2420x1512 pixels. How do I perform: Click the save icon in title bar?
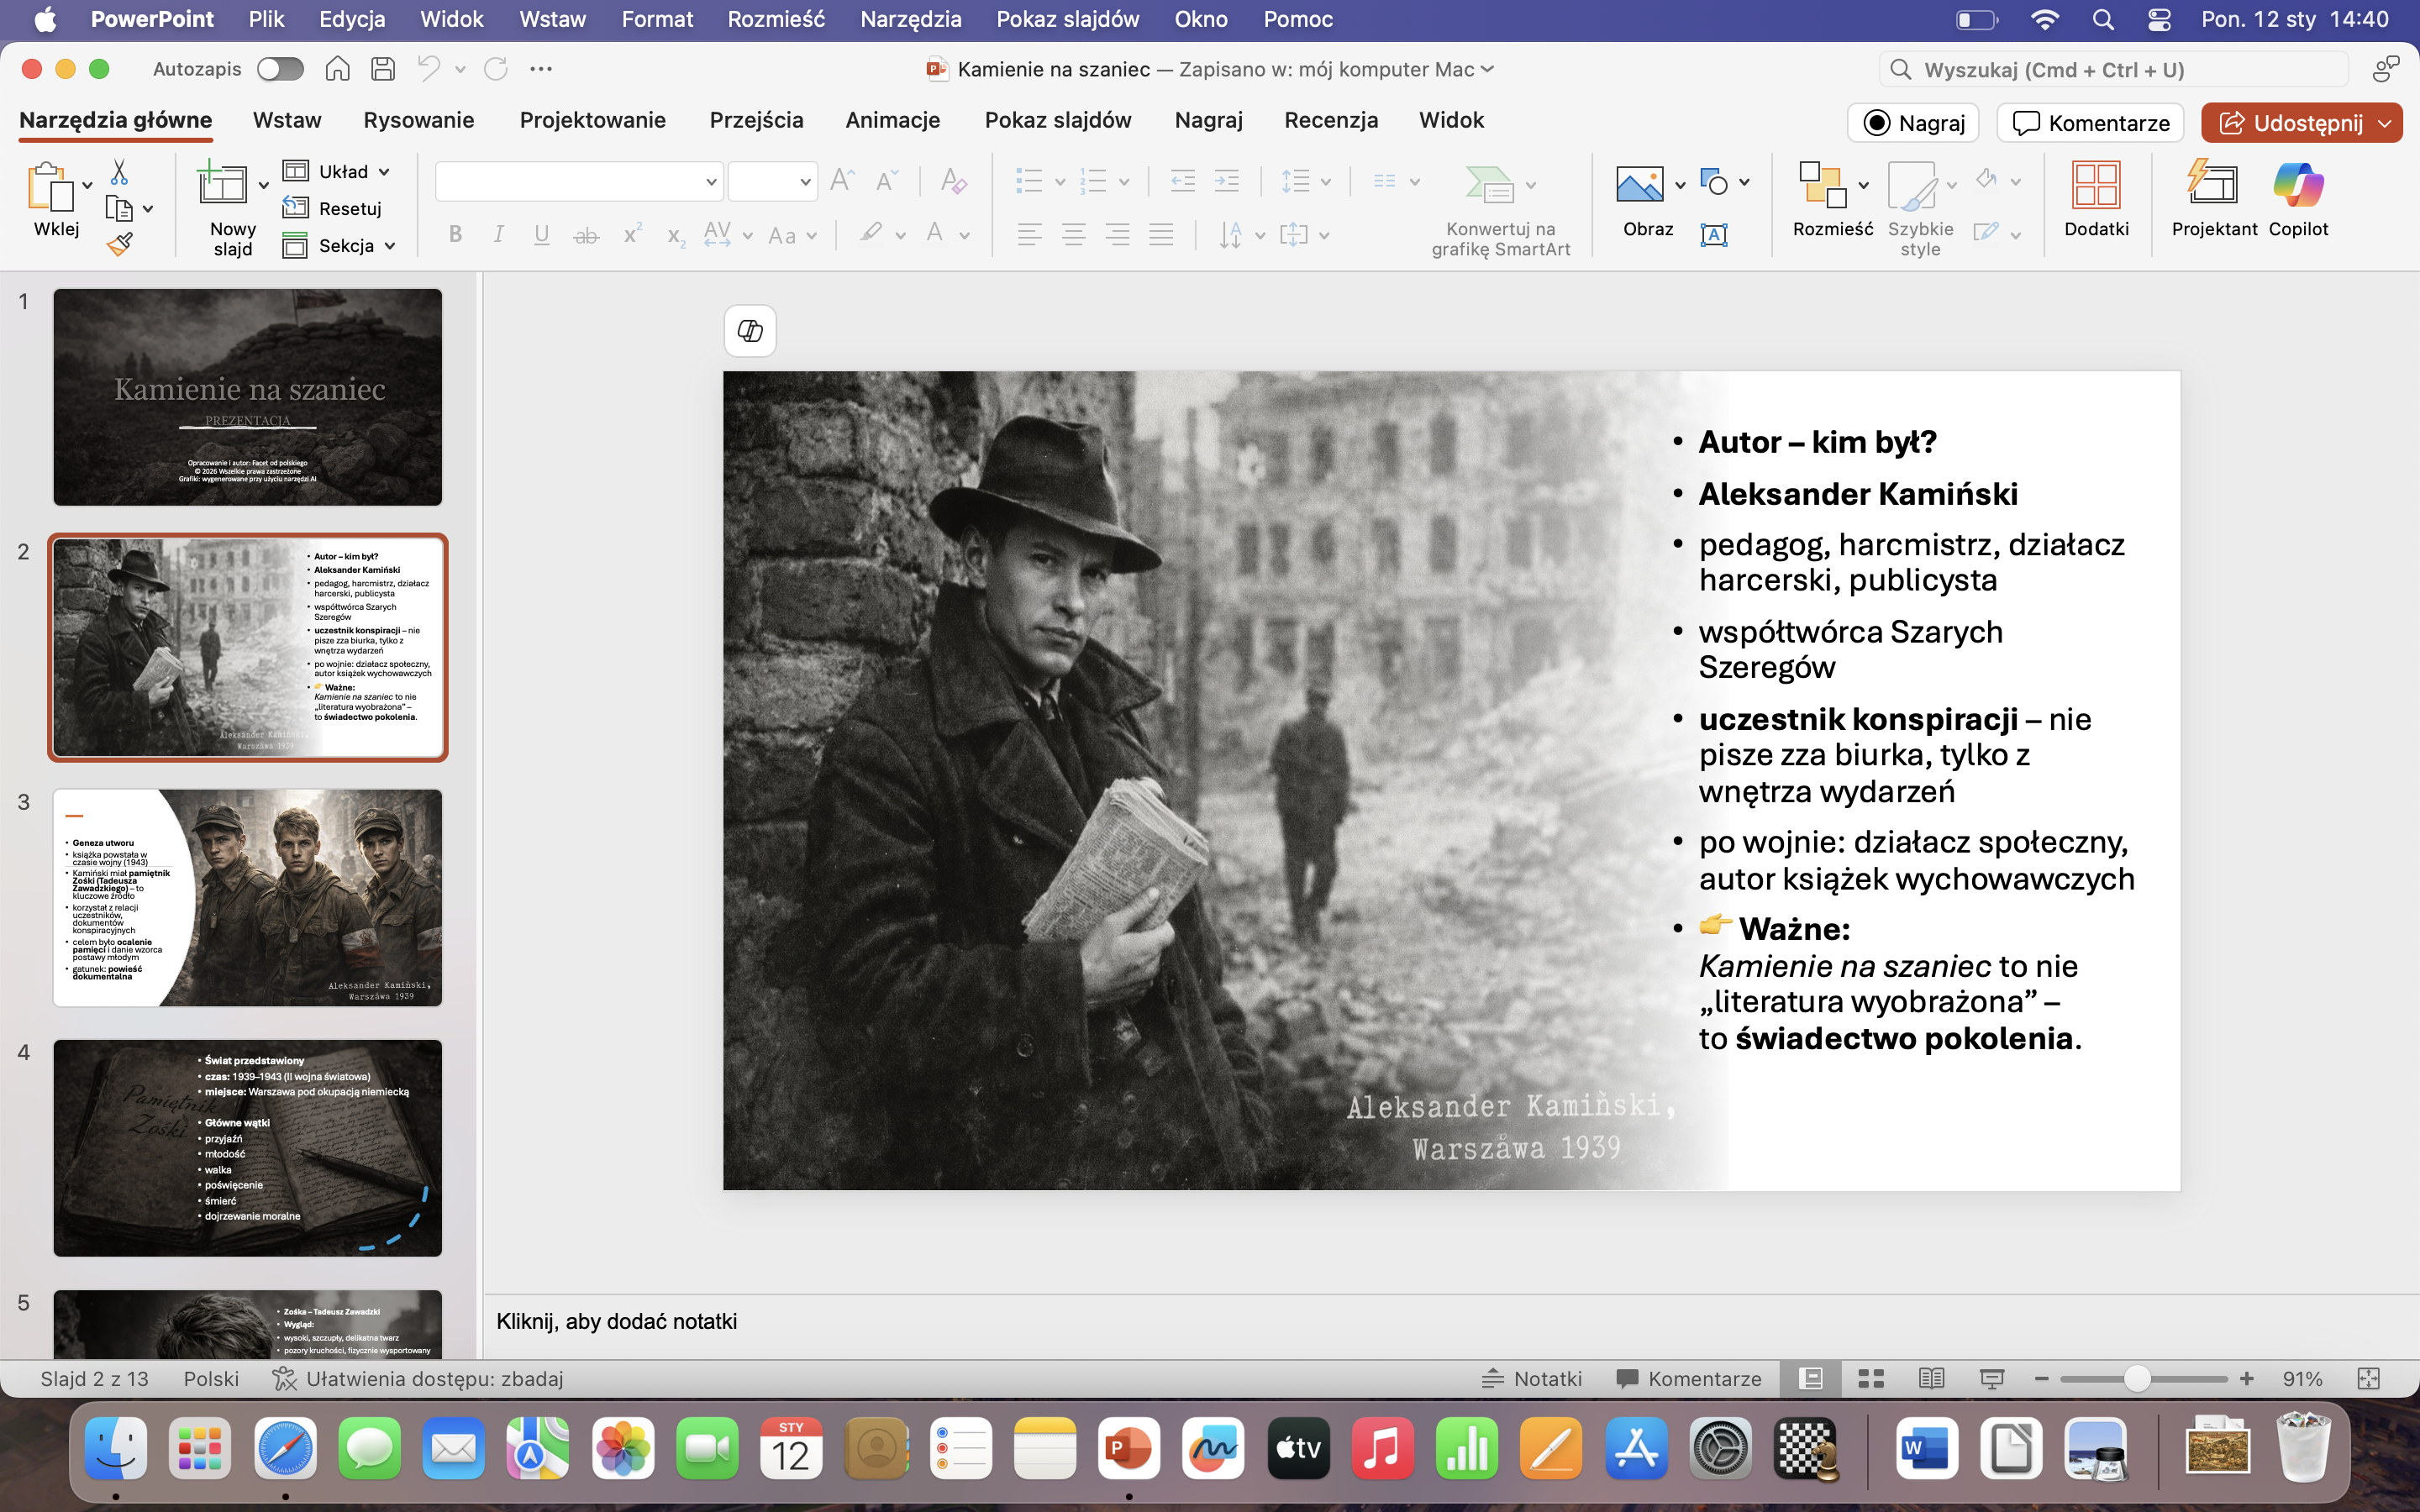click(x=382, y=69)
